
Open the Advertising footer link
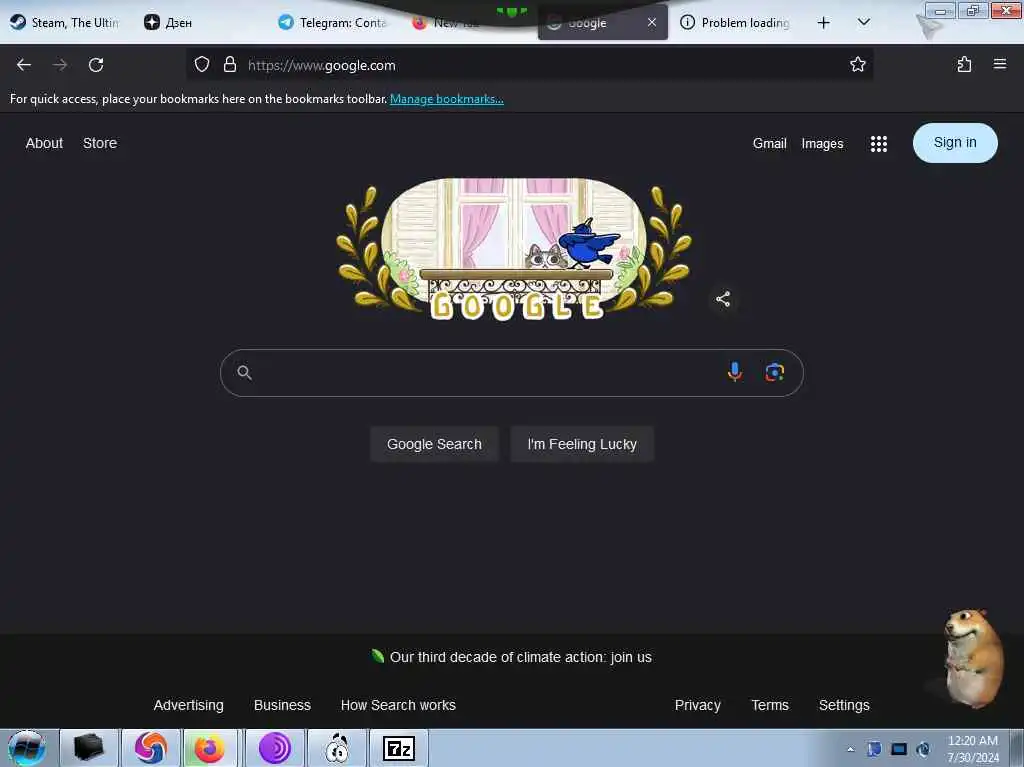(189, 705)
